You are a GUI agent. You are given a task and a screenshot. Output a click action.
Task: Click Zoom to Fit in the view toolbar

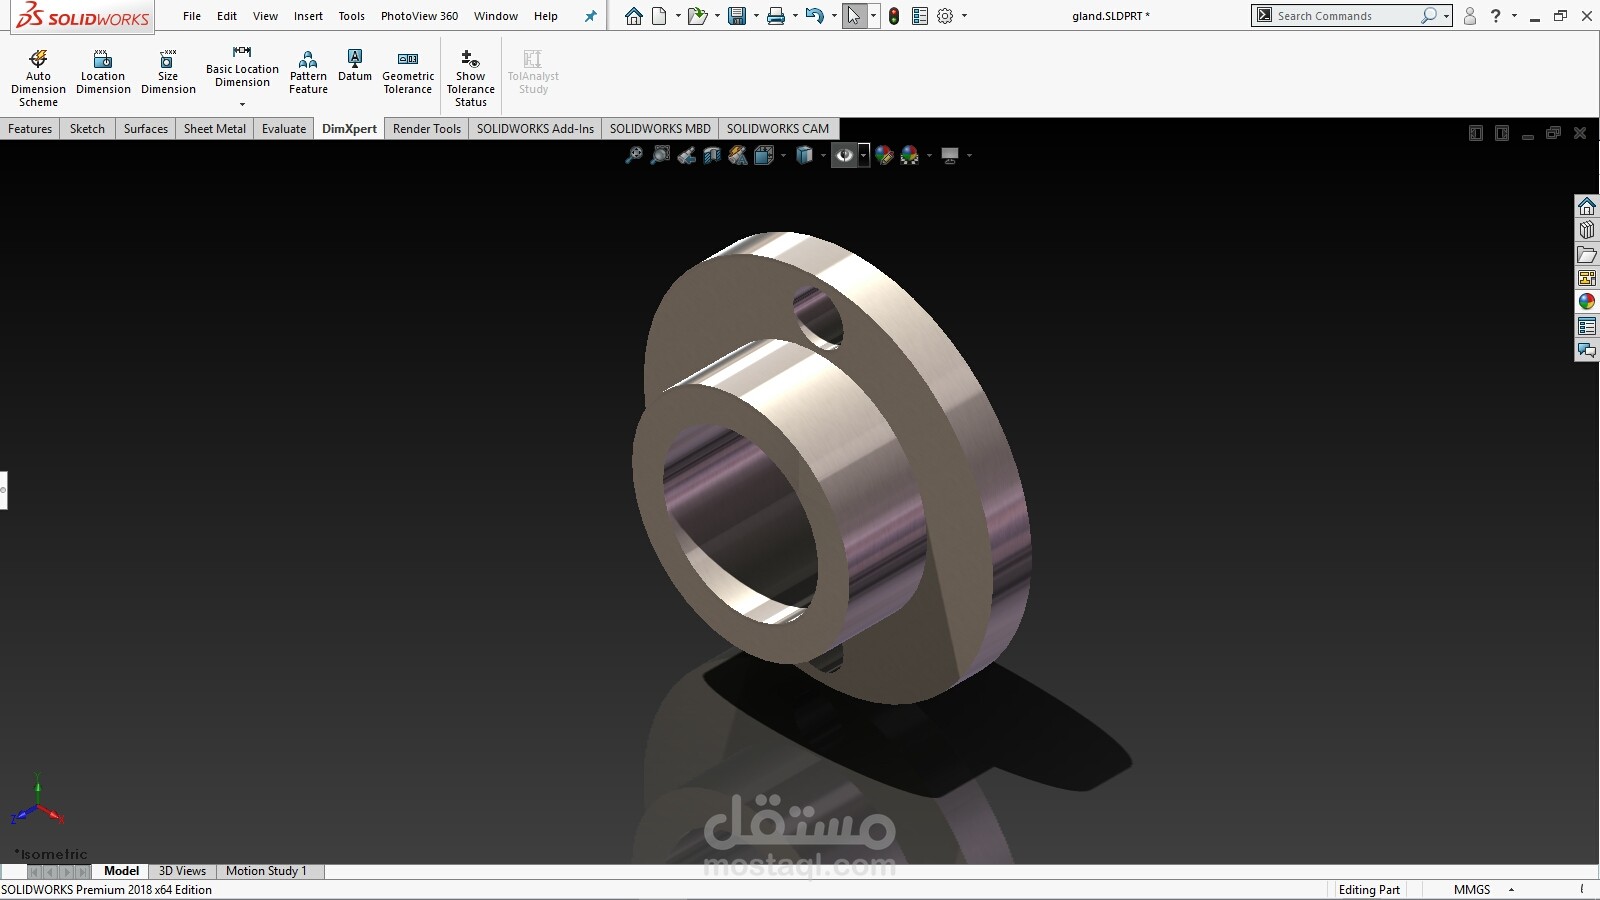(633, 155)
